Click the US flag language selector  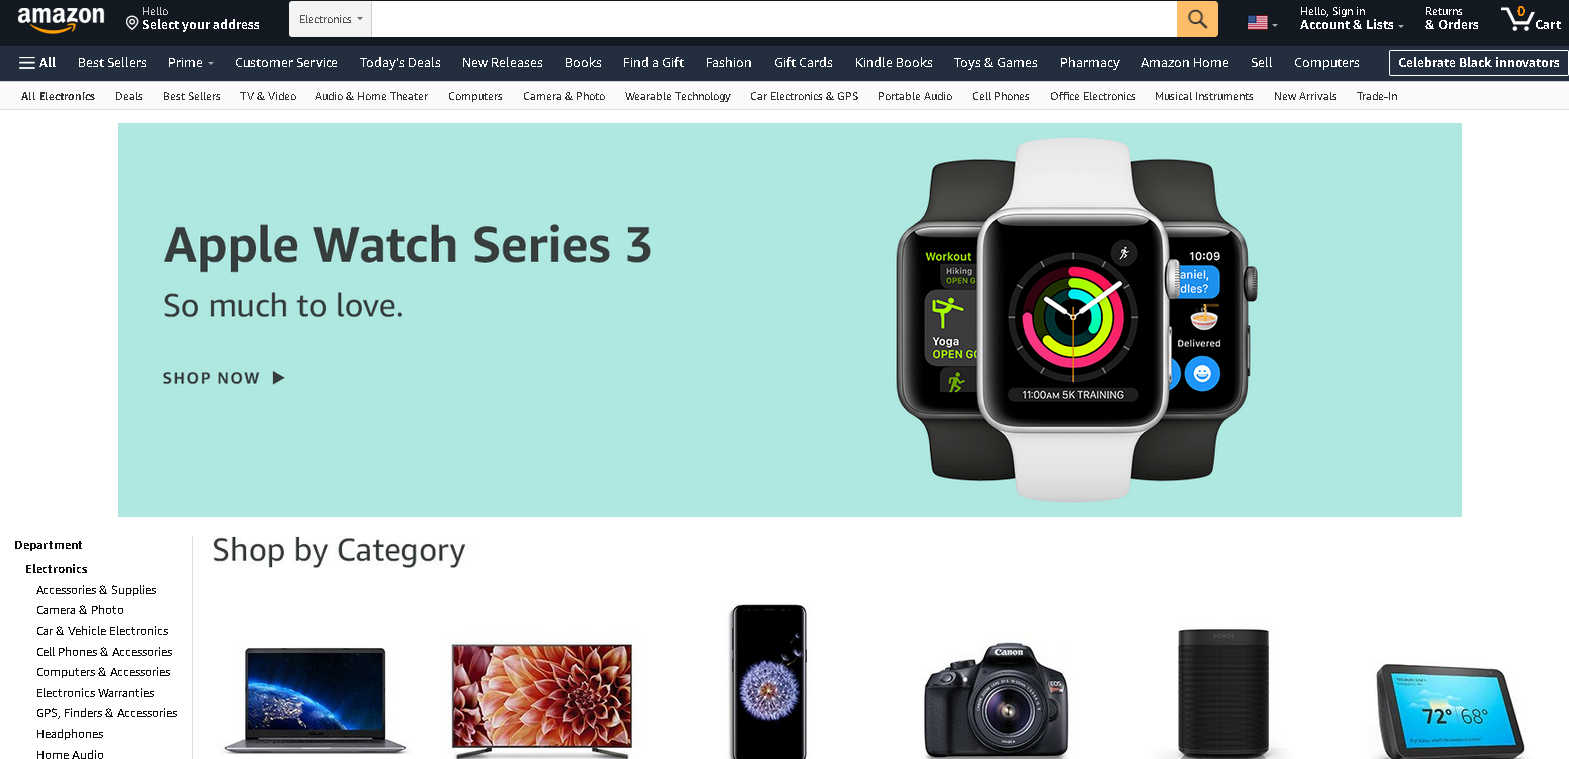pyautogui.click(x=1262, y=22)
